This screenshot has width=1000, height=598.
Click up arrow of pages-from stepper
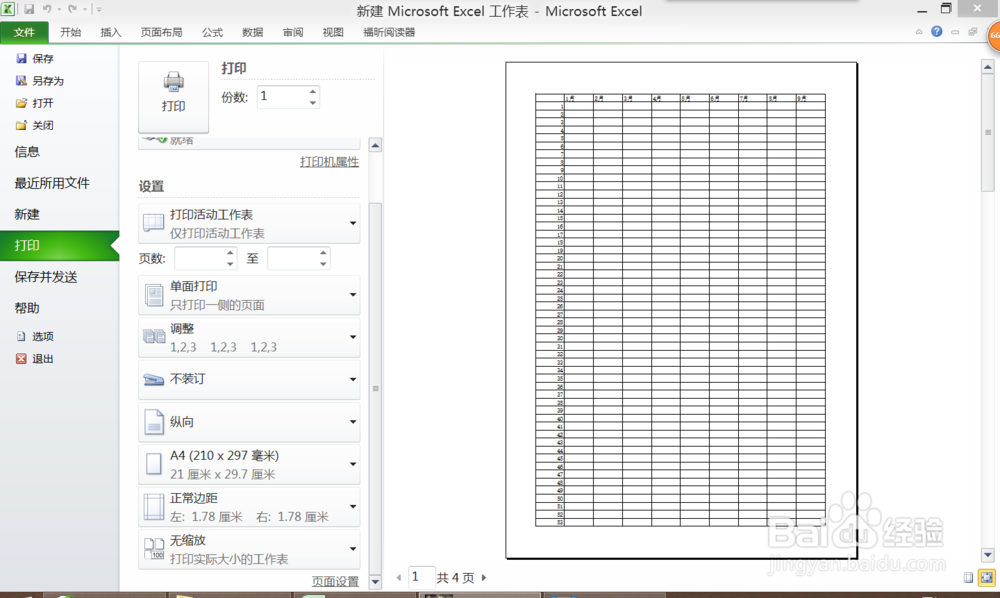230,253
